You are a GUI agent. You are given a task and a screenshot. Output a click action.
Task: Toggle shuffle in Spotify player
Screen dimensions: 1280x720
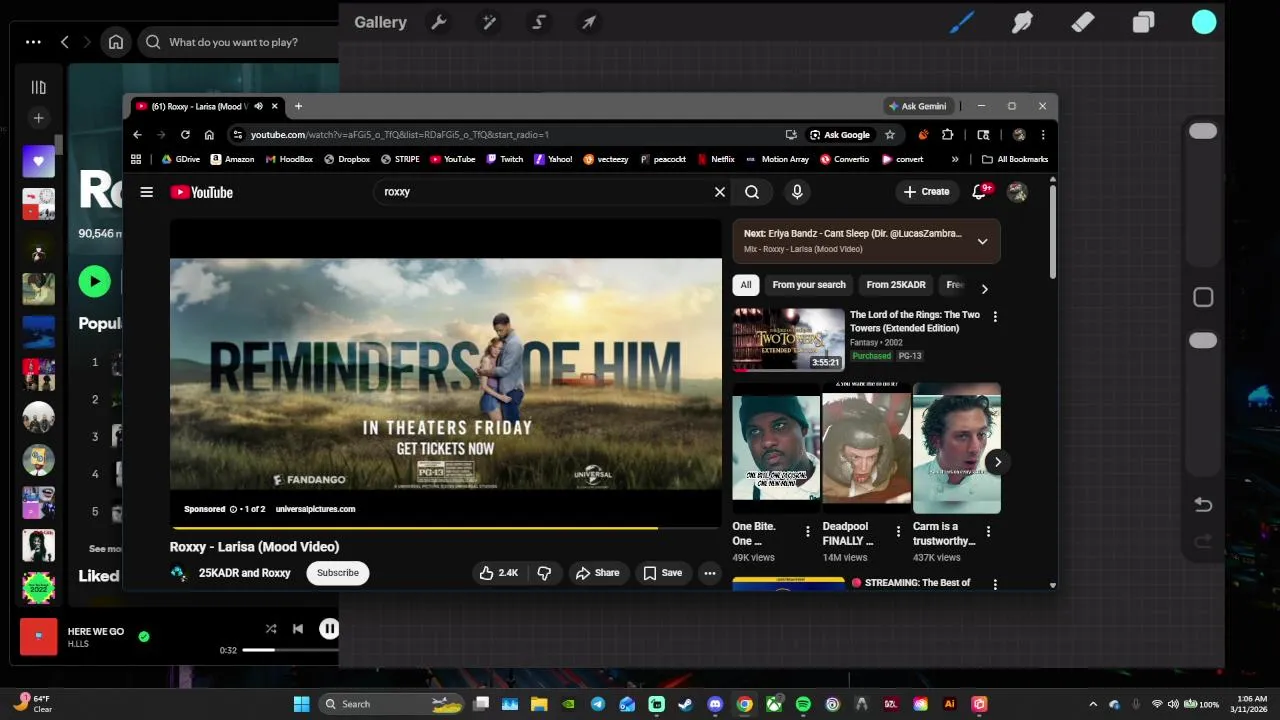270,629
